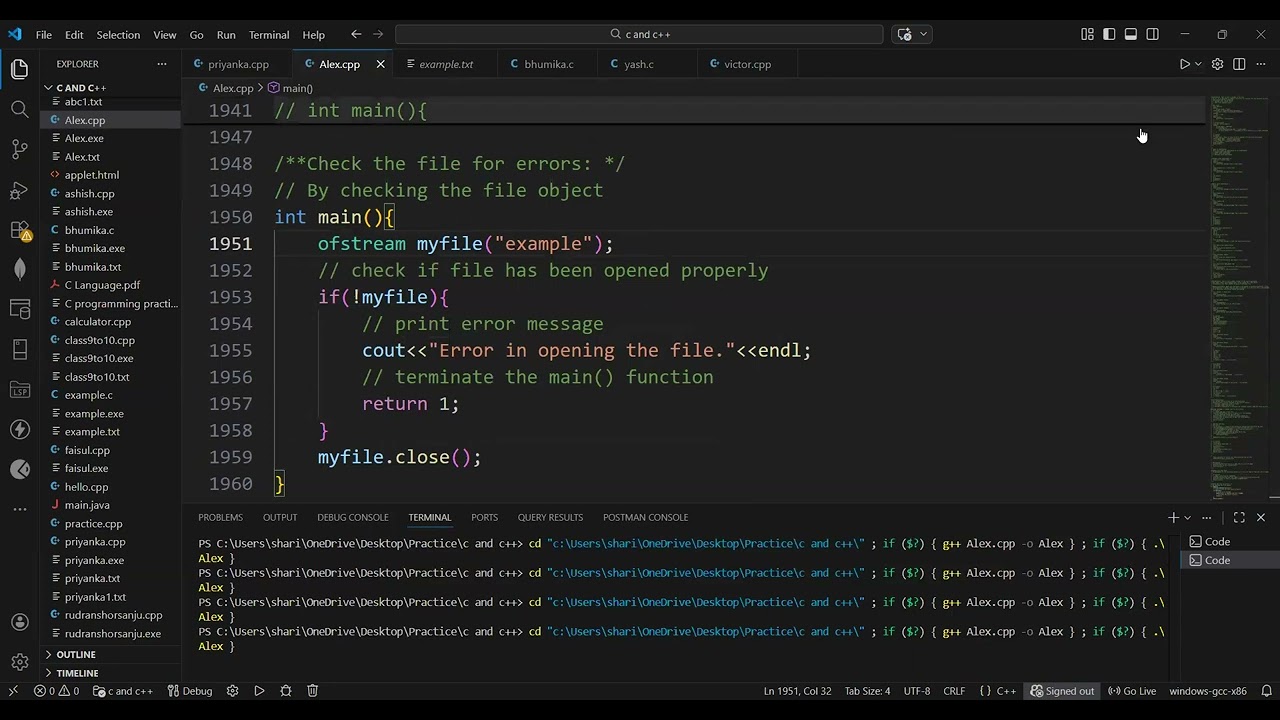The width and height of the screenshot is (1280, 720).
Task: Open the Thunder Client lightning icon
Action: click(19, 430)
